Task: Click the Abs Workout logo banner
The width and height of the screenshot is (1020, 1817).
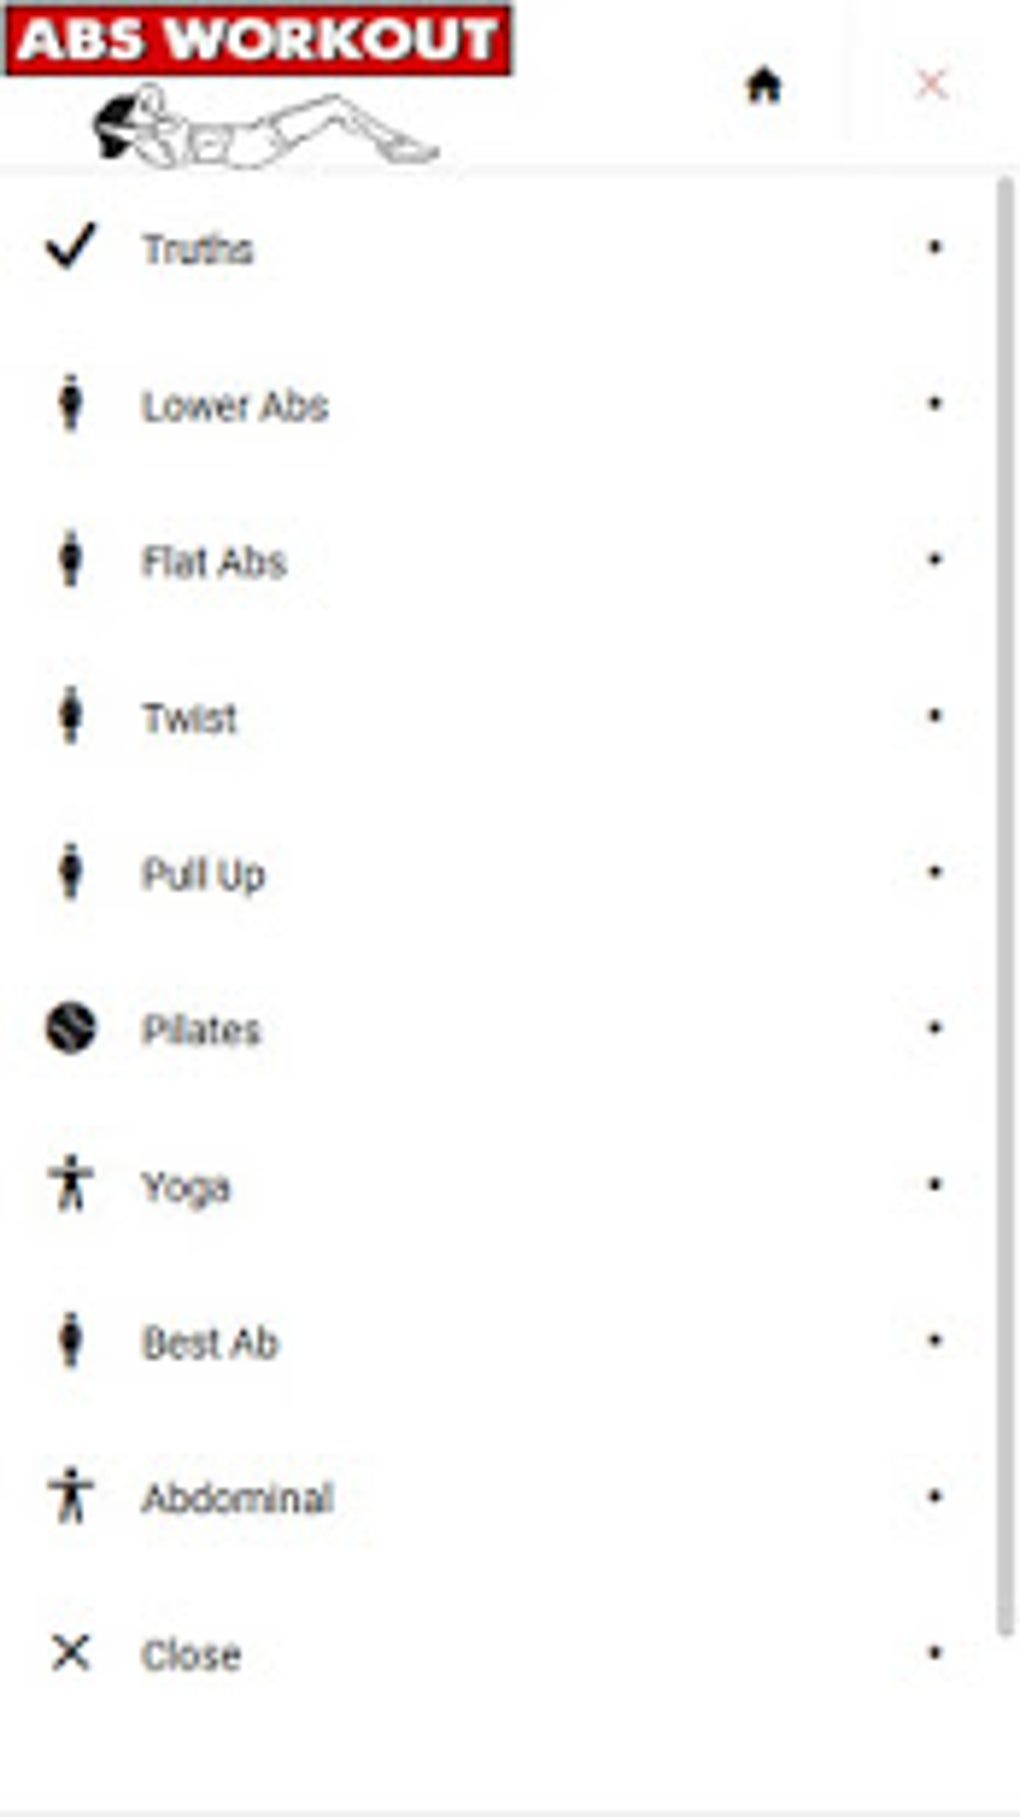Action: pyautogui.click(x=258, y=42)
